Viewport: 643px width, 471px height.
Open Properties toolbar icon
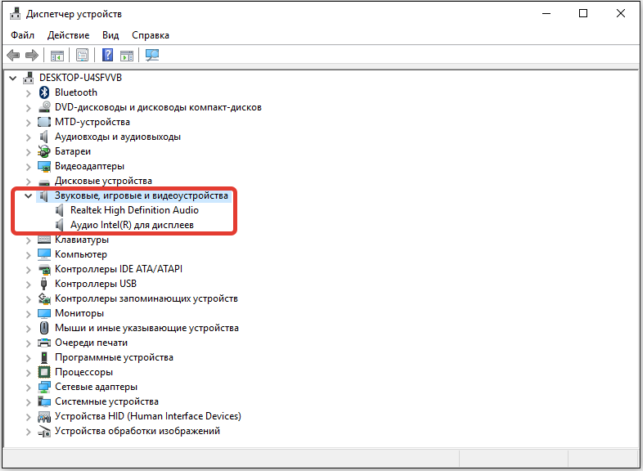[x=82, y=55]
